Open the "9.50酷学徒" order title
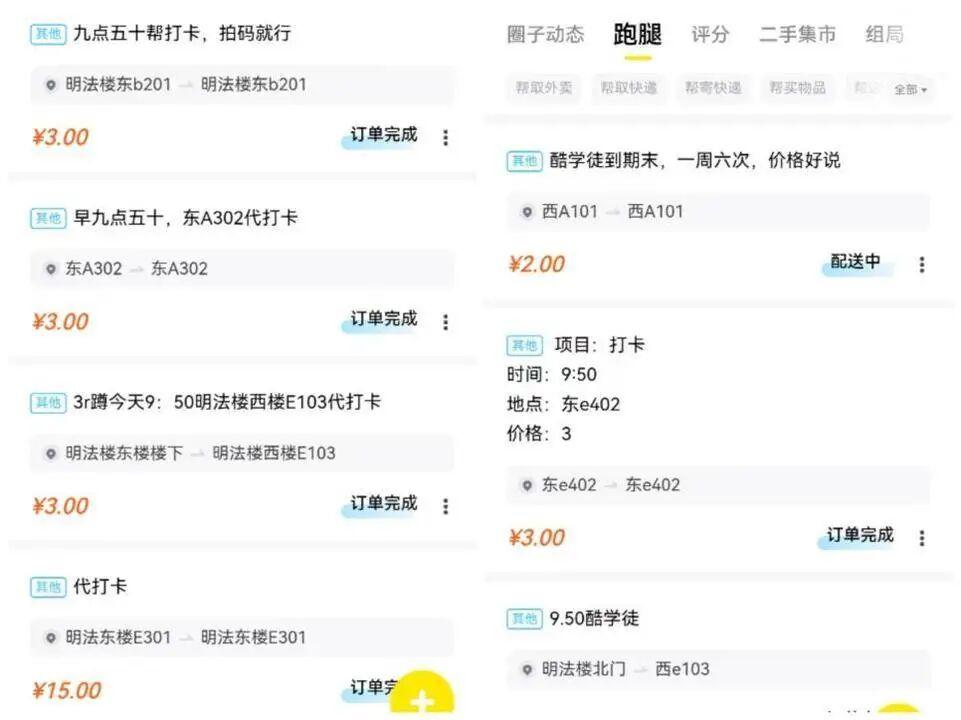The width and height of the screenshot is (961, 720). pyautogui.click(x=594, y=619)
